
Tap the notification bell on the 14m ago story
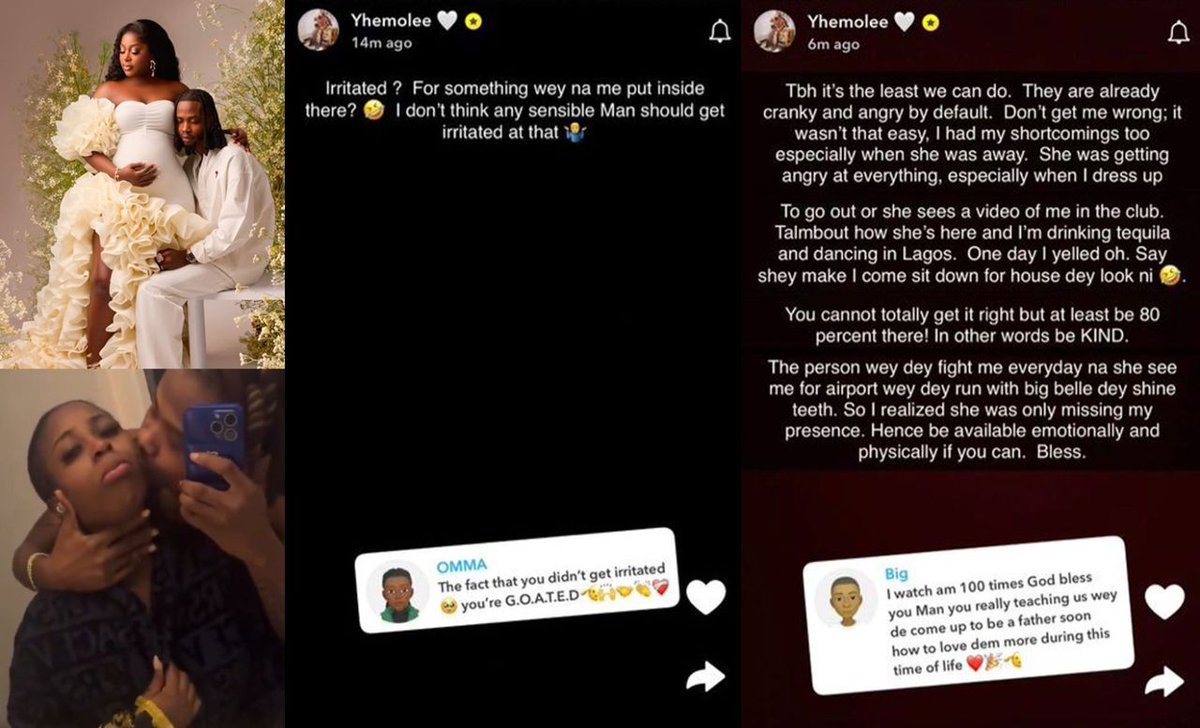coord(719,32)
